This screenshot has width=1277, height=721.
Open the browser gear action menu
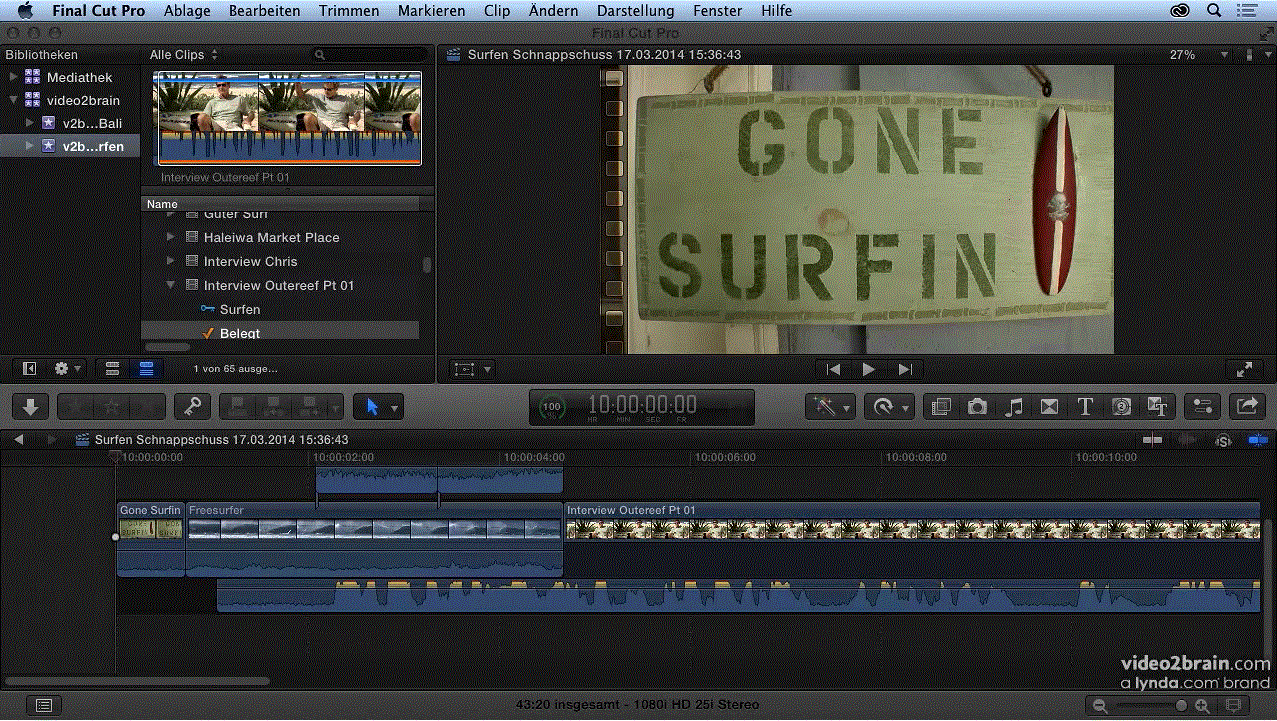[68, 368]
